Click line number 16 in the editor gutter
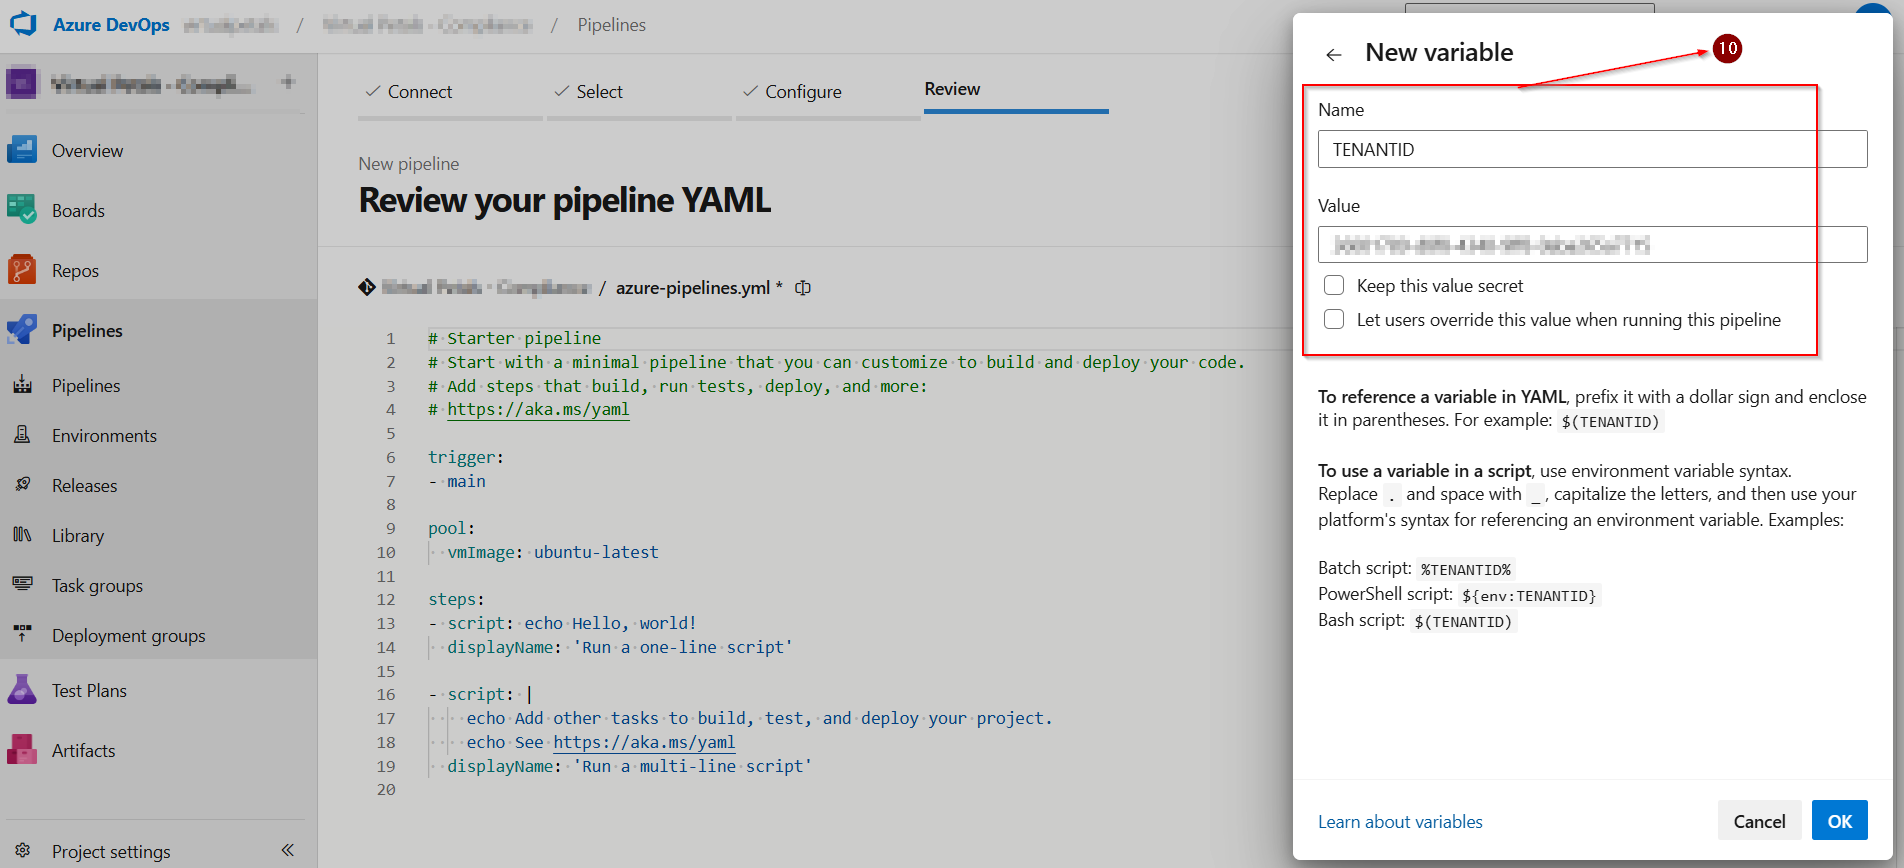The width and height of the screenshot is (1904, 868). (386, 694)
